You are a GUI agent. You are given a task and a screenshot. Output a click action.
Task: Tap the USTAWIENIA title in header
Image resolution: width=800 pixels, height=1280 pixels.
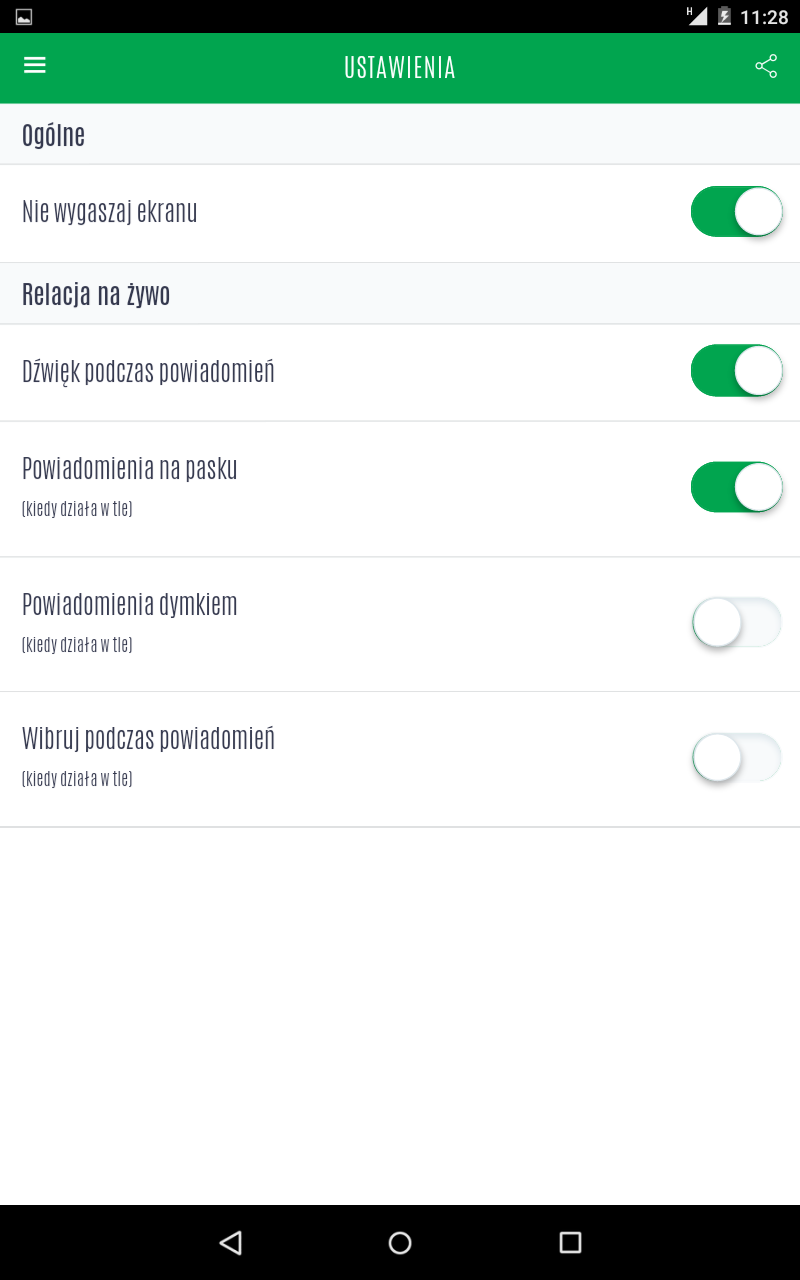point(400,68)
